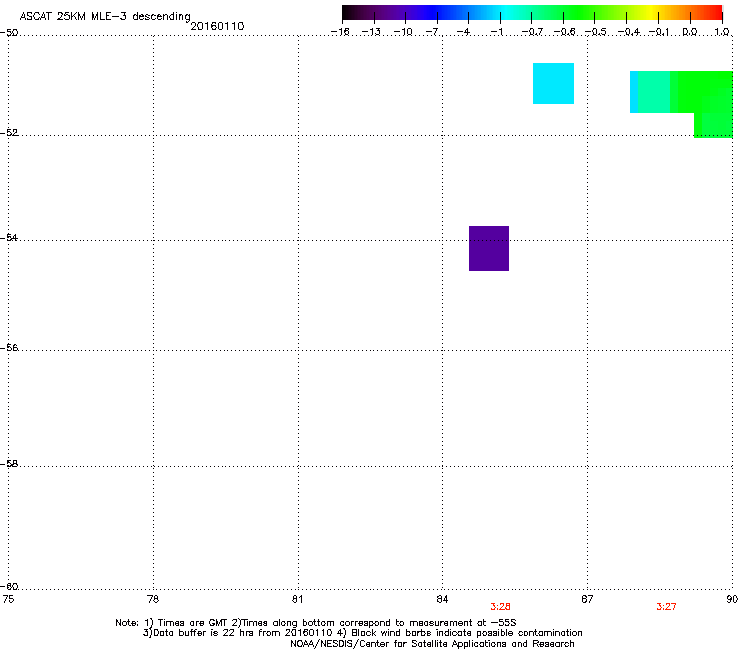Click the latitude axis label '-52'
Viewport: 740px width, 650px height.
pos(9,133)
